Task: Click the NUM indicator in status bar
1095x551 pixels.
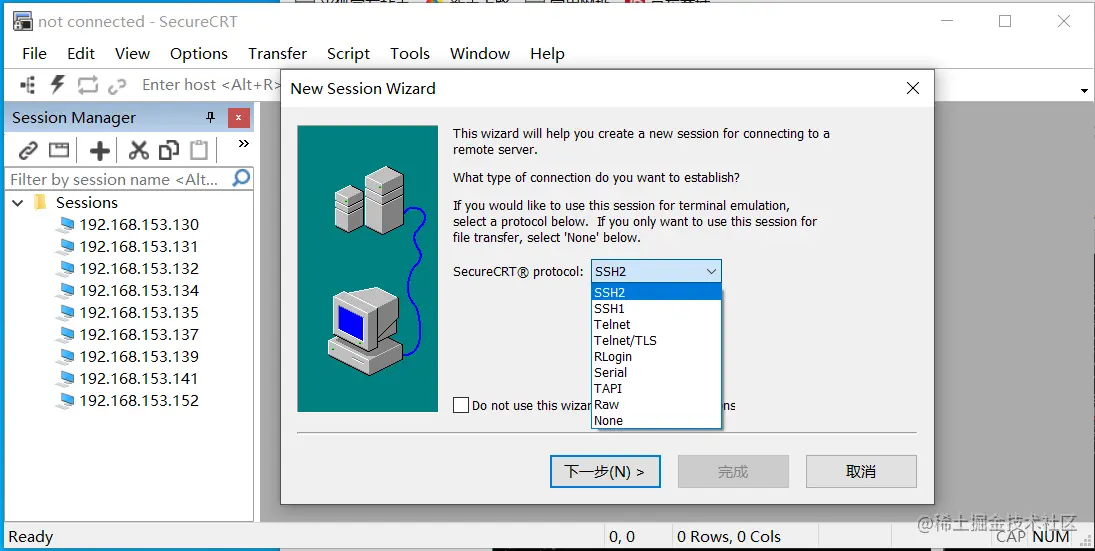Action: [x=1051, y=537]
